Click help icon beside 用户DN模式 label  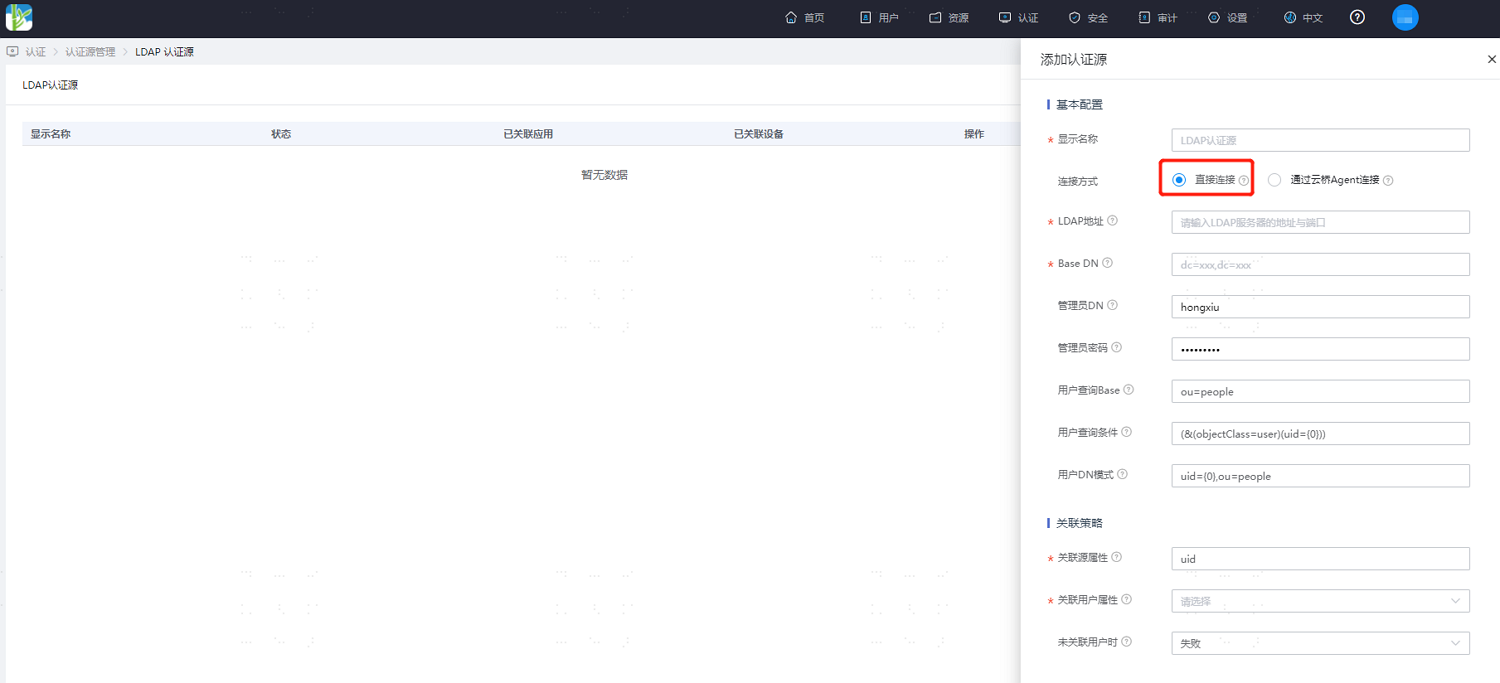(1123, 474)
